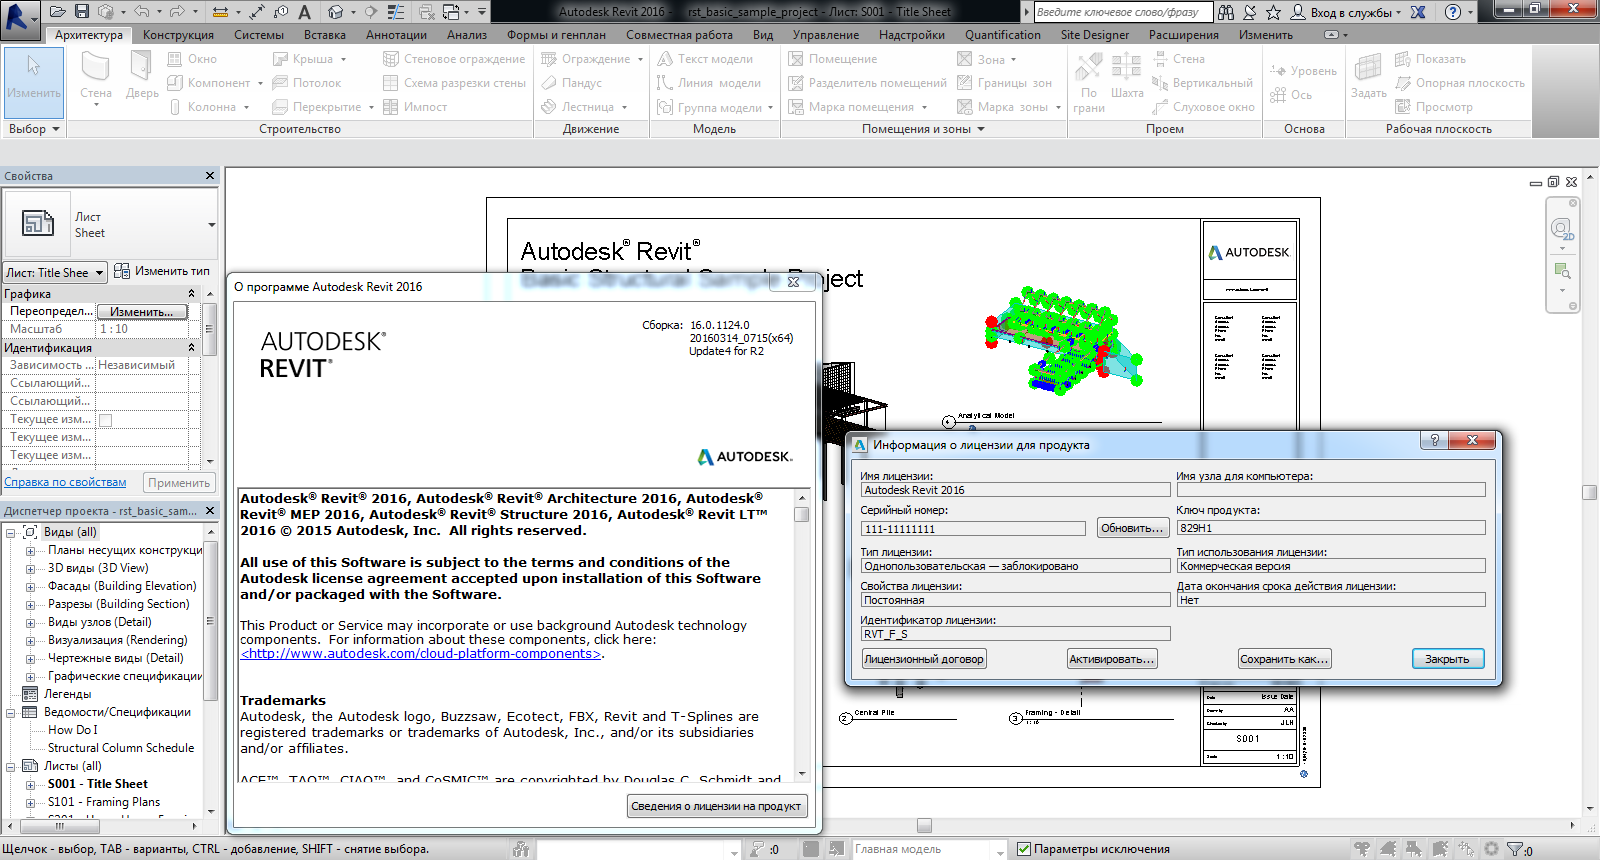The width and height of the screenshot is (1600, 860).
Task: Select the Потолок (Ceiling) tool
Action: pyautogui.click(x=306, y=83)
